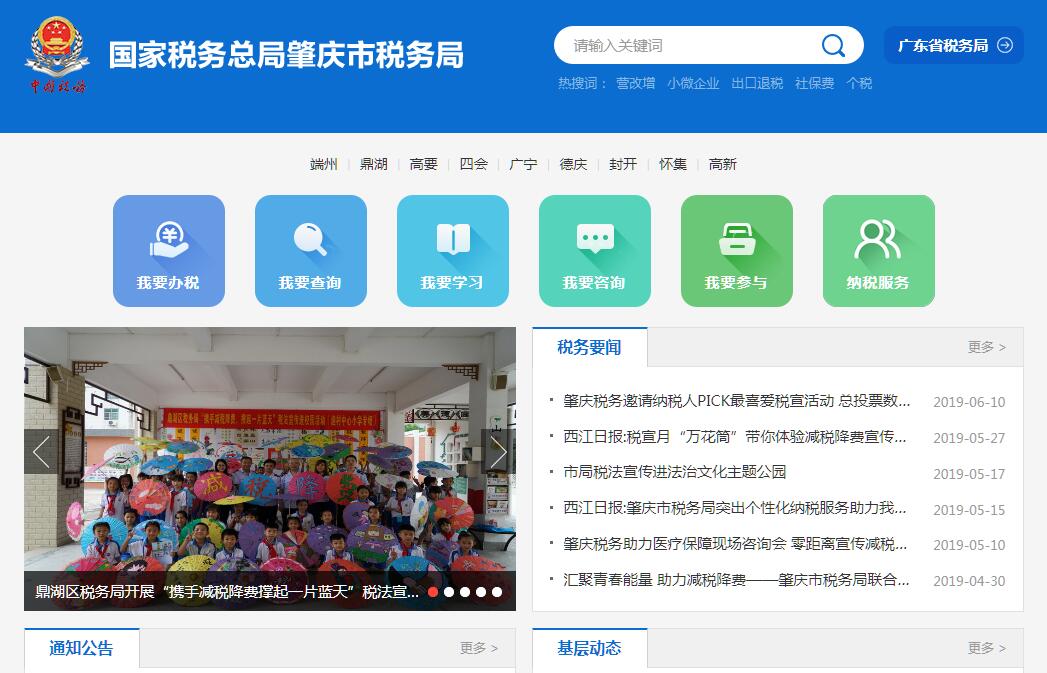Click the site title 国家税务总局肇庆市税务局
The height and width of the screenshot is (673, 1047).
[x=286, y=55]
